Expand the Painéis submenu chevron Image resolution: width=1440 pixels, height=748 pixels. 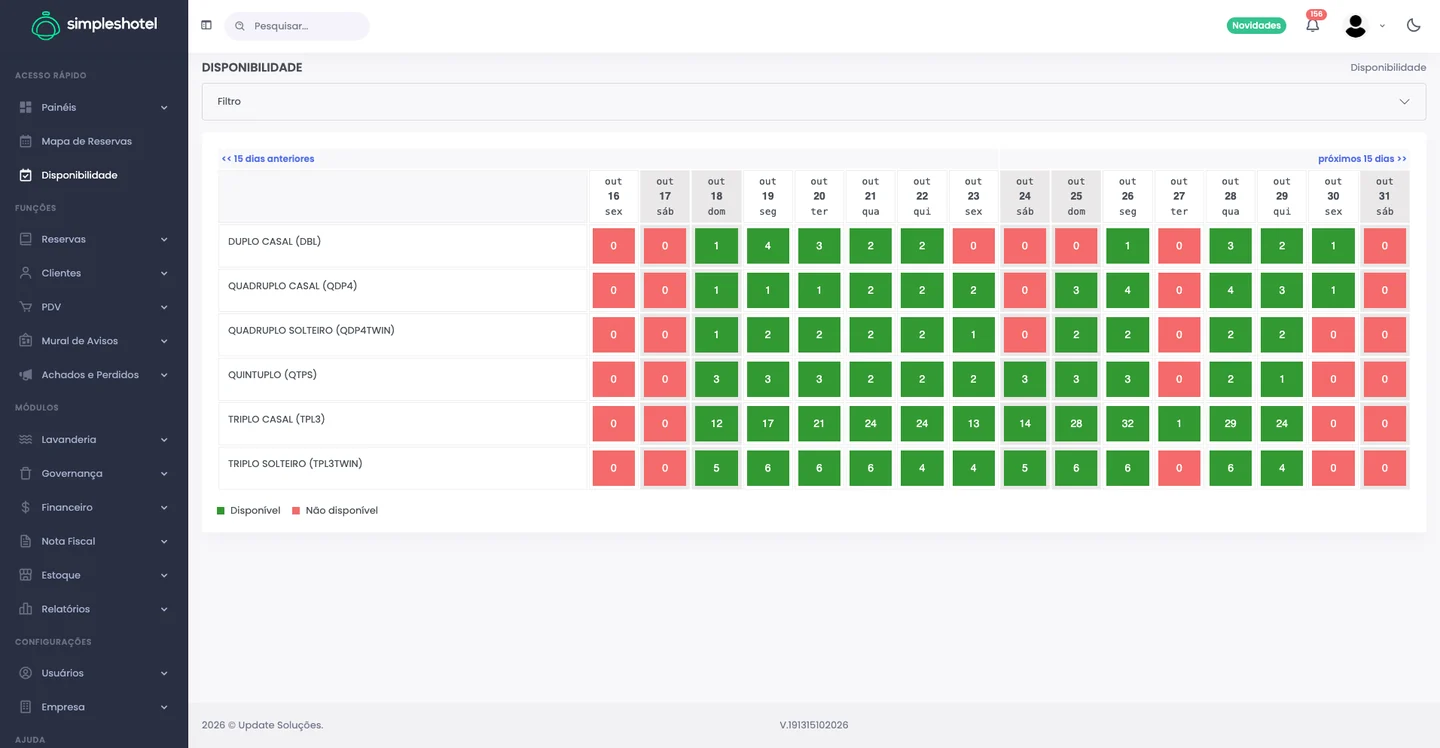point(164,108)
